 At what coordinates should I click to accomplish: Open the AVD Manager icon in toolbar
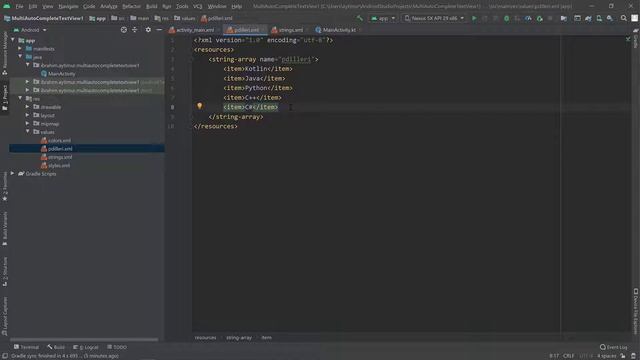click(x=599, y=18)
